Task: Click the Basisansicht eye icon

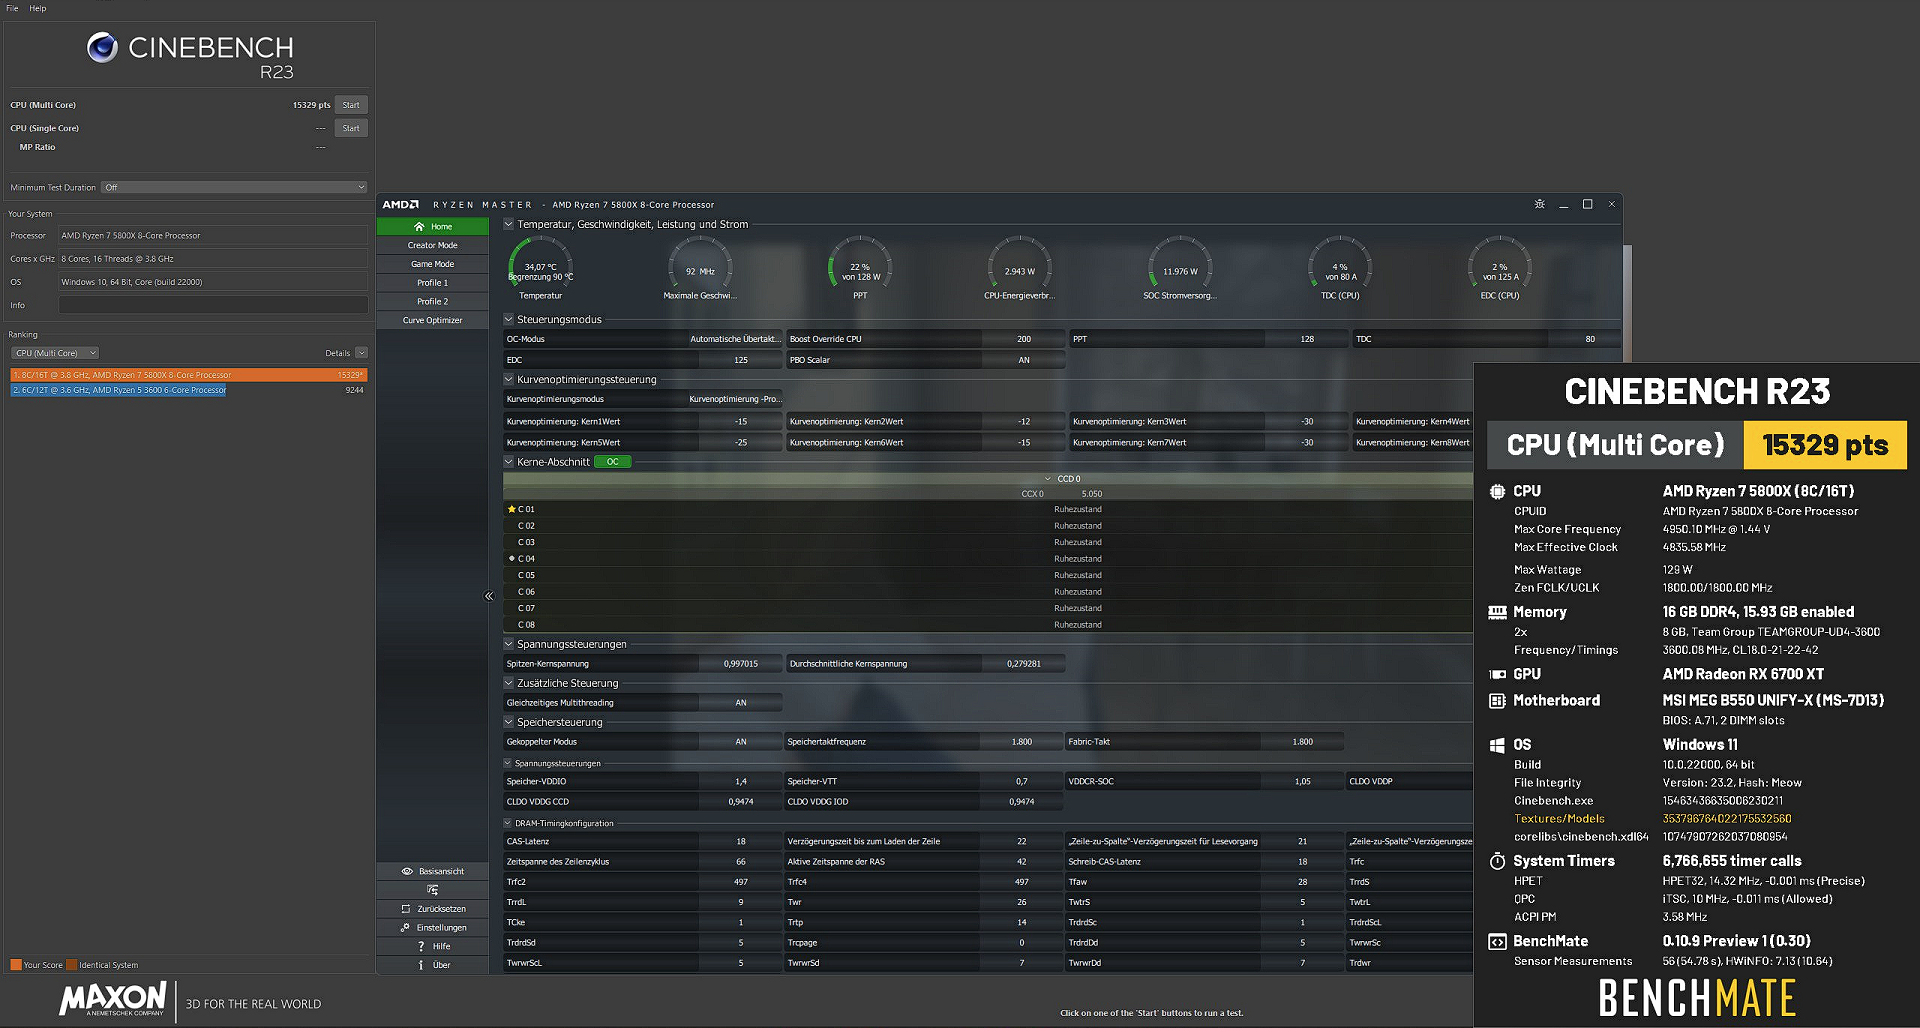Action: 407,871
